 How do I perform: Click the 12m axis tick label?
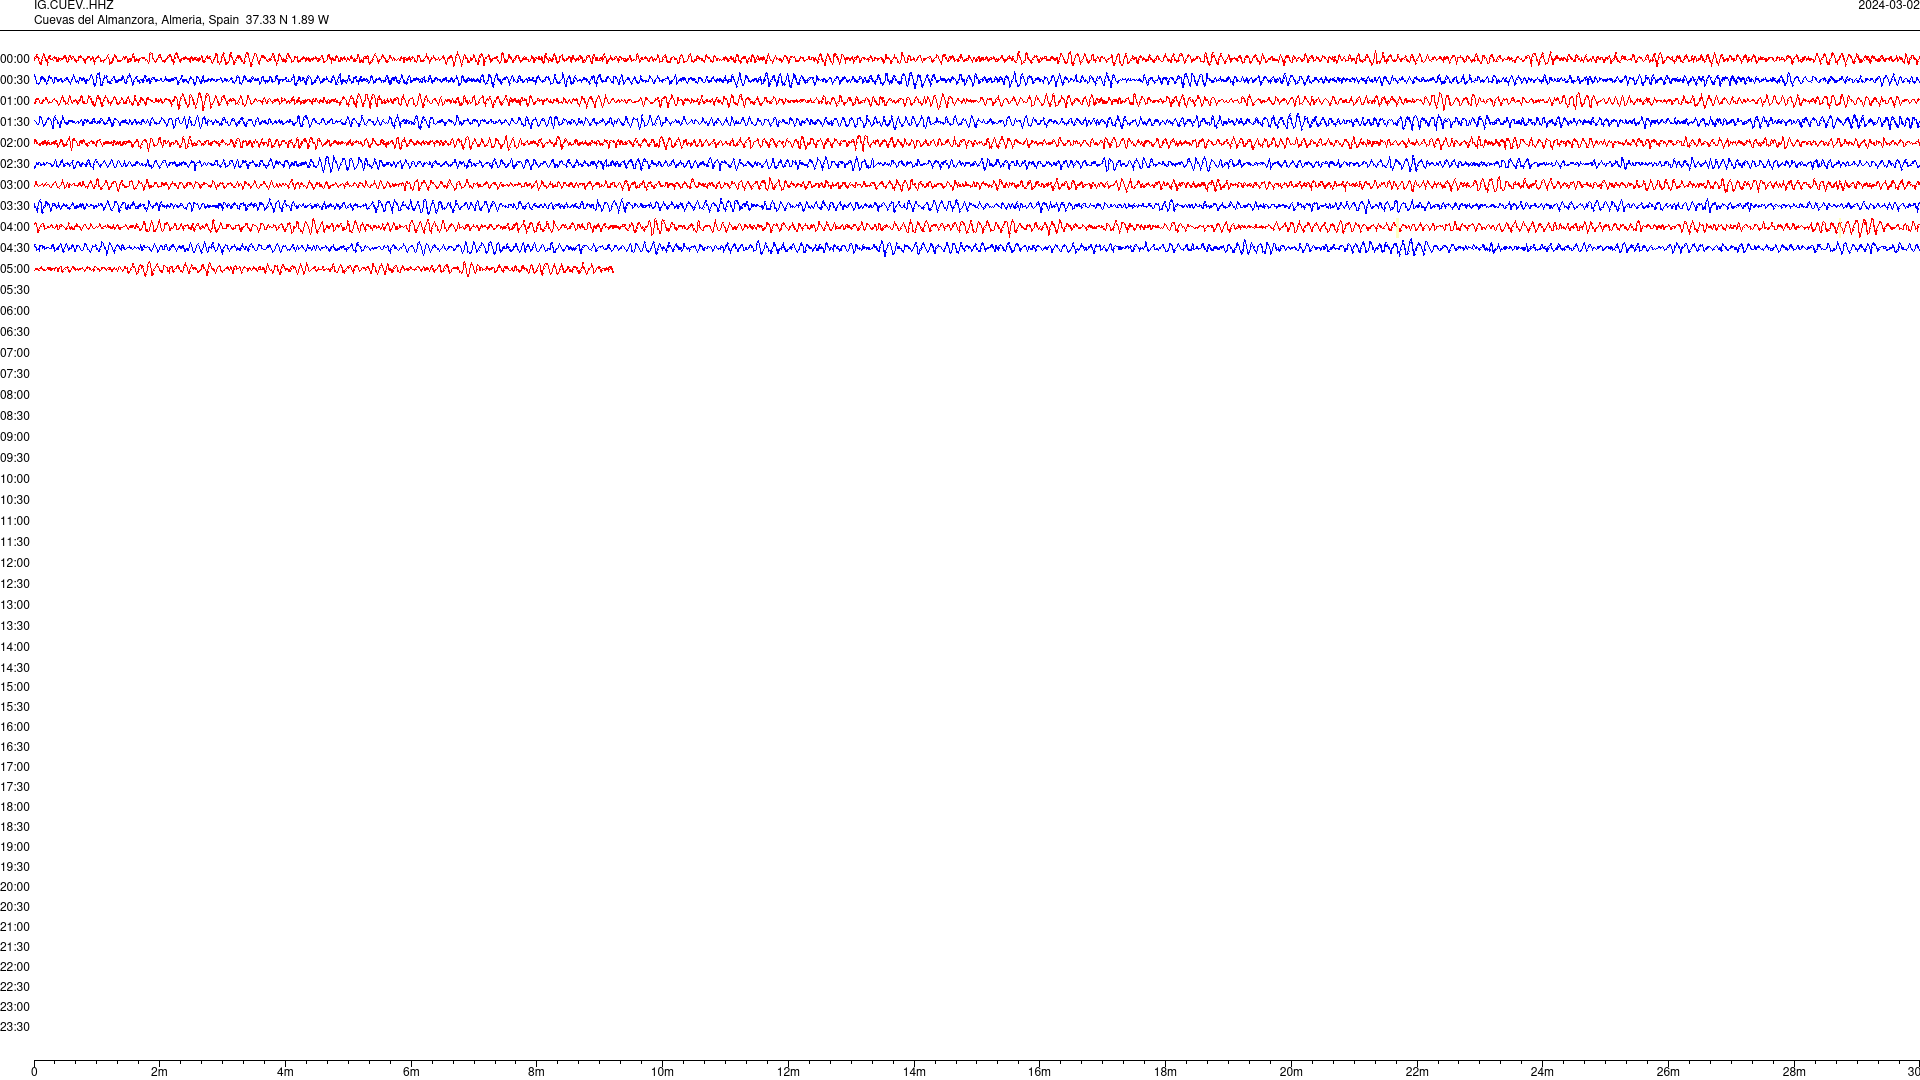788,1072
